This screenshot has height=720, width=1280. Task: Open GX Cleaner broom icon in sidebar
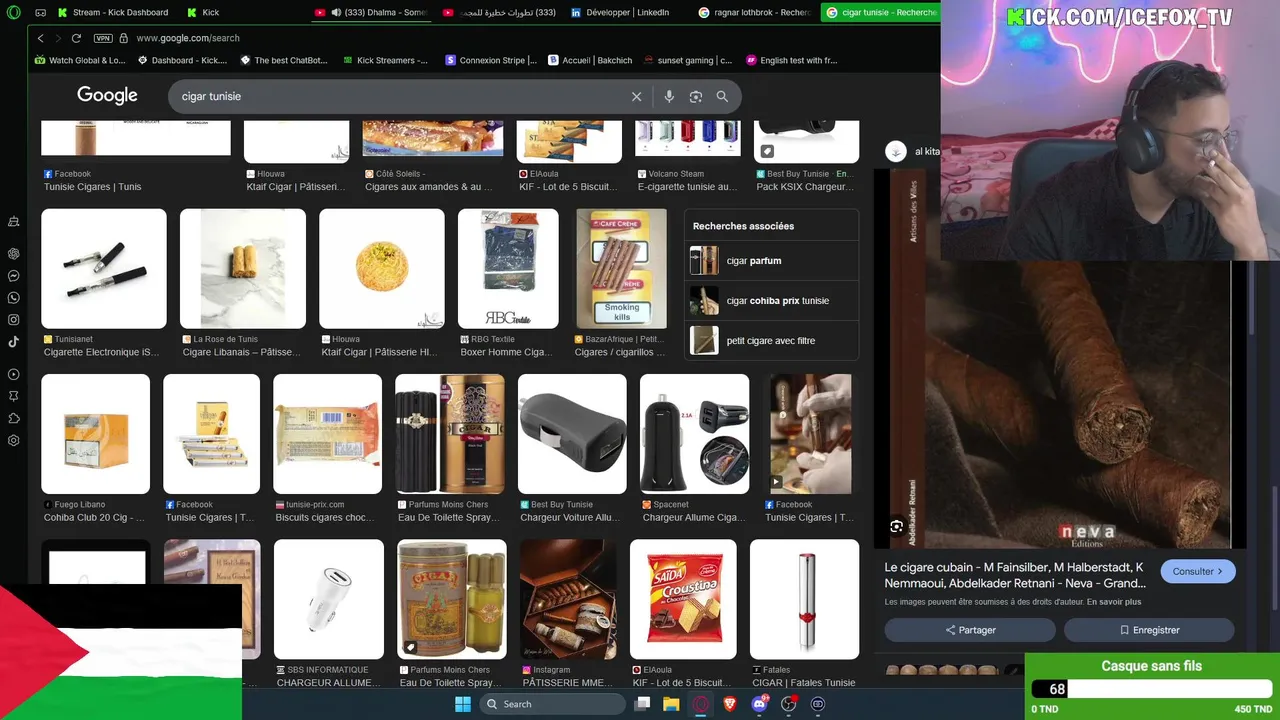point(14,221)
